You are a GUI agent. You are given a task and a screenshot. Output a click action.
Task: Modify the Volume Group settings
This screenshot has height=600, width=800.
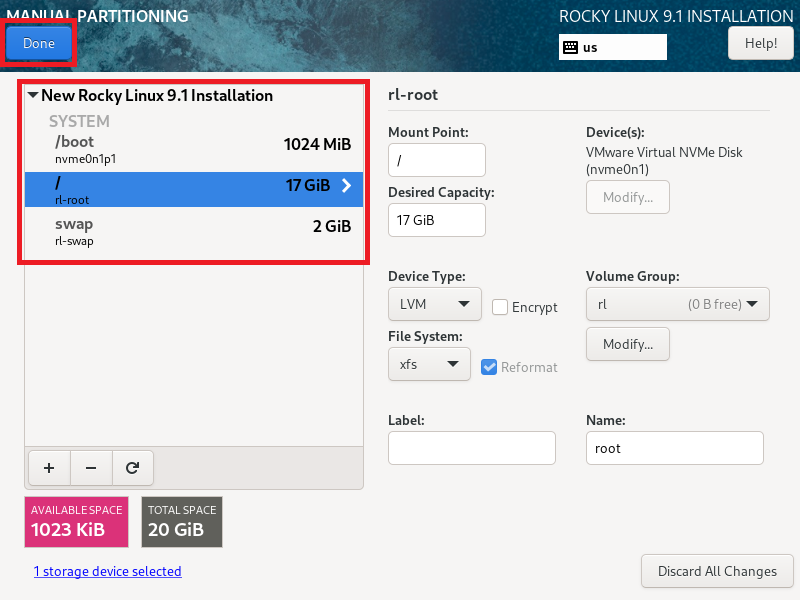[x=628, y=344]
